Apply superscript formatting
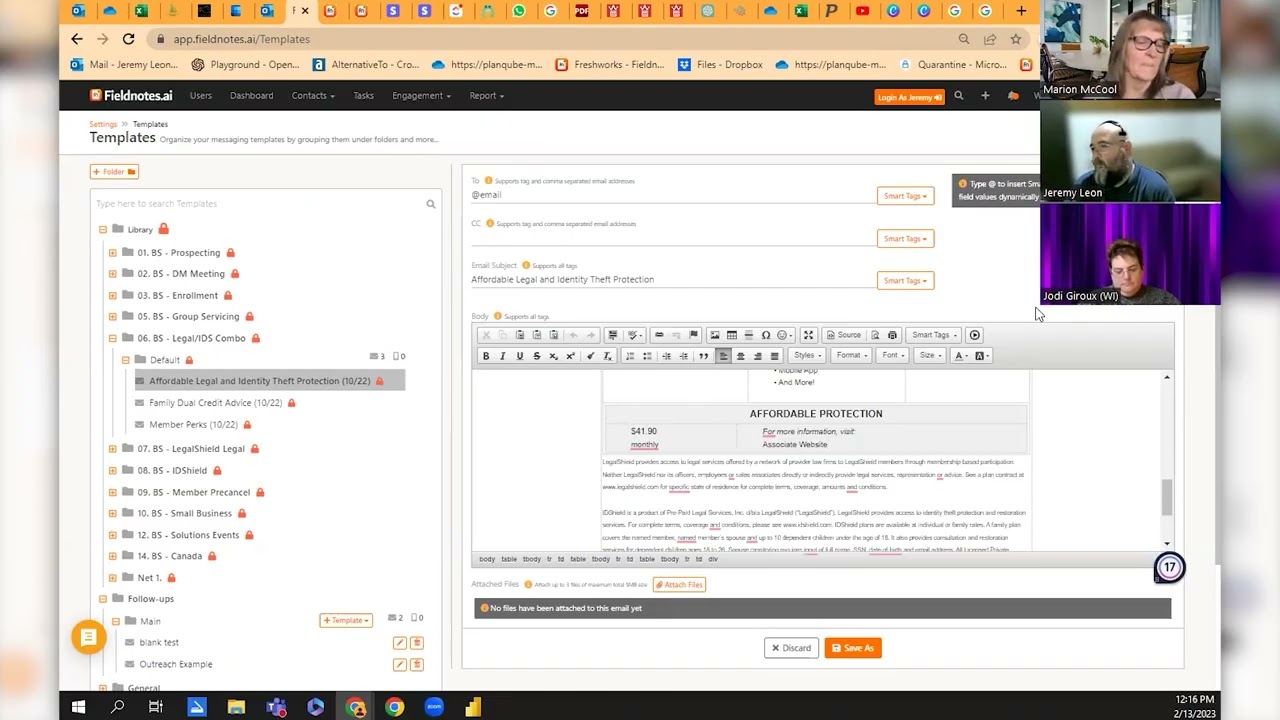 point(570,356)
